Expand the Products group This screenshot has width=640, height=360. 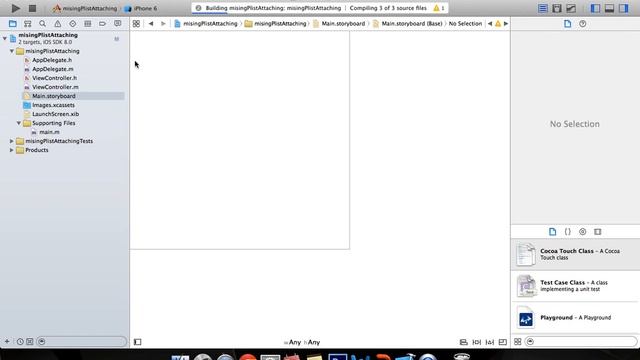click(12, 150)
